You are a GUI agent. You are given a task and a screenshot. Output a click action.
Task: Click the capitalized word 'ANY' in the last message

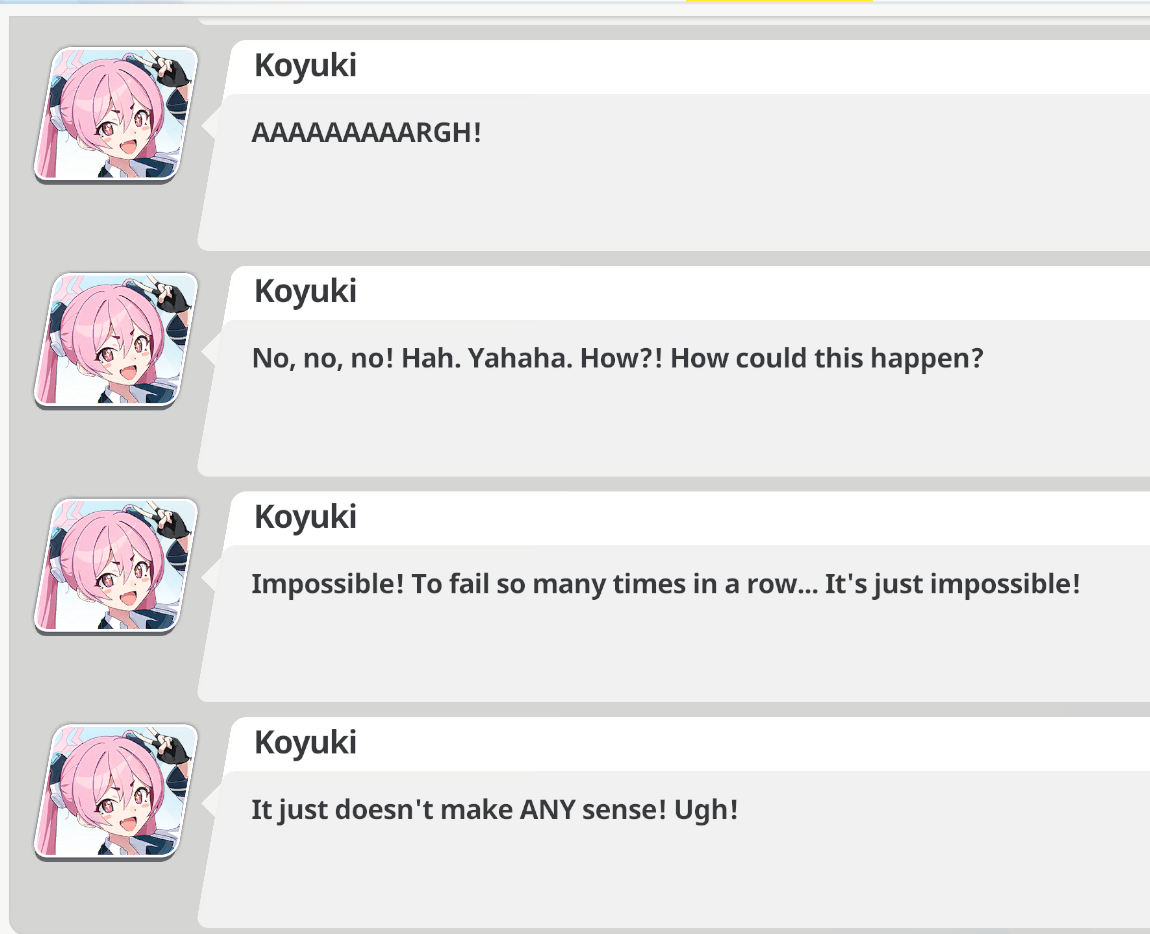click(547, 810)
